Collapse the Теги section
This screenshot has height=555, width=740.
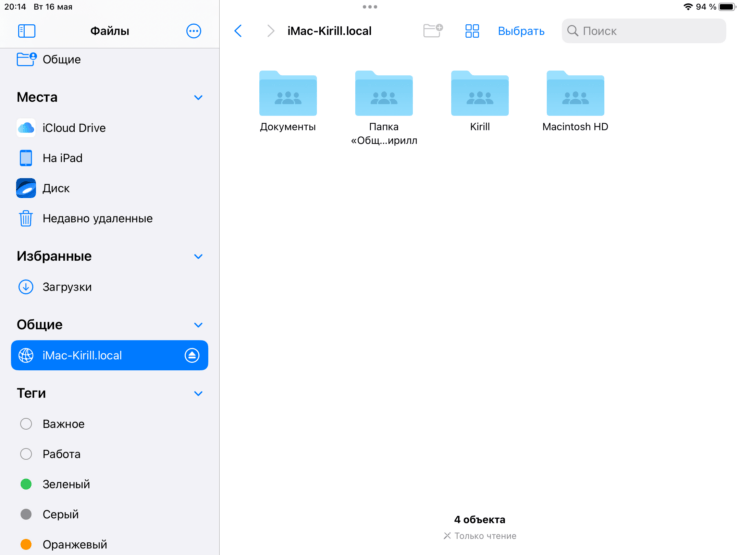198,394
